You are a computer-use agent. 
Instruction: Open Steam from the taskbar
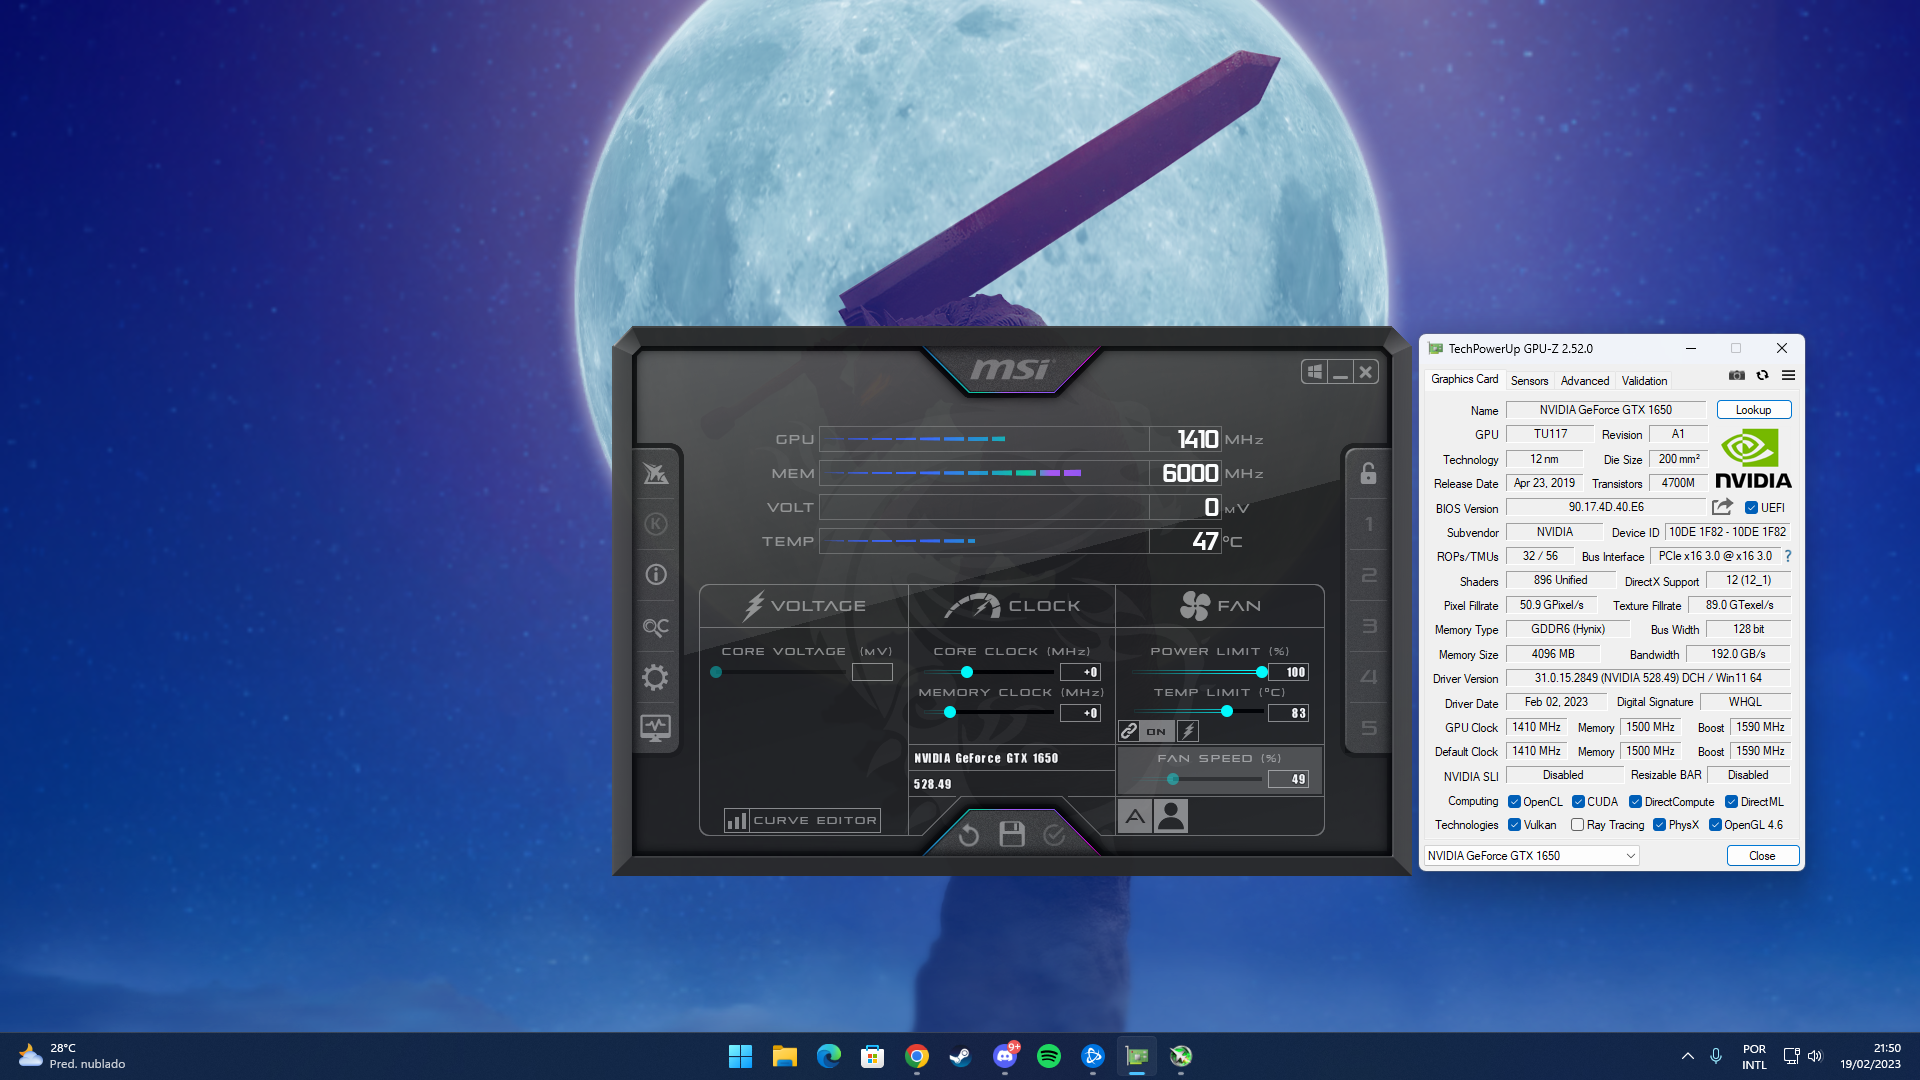tap(960, 1056)
